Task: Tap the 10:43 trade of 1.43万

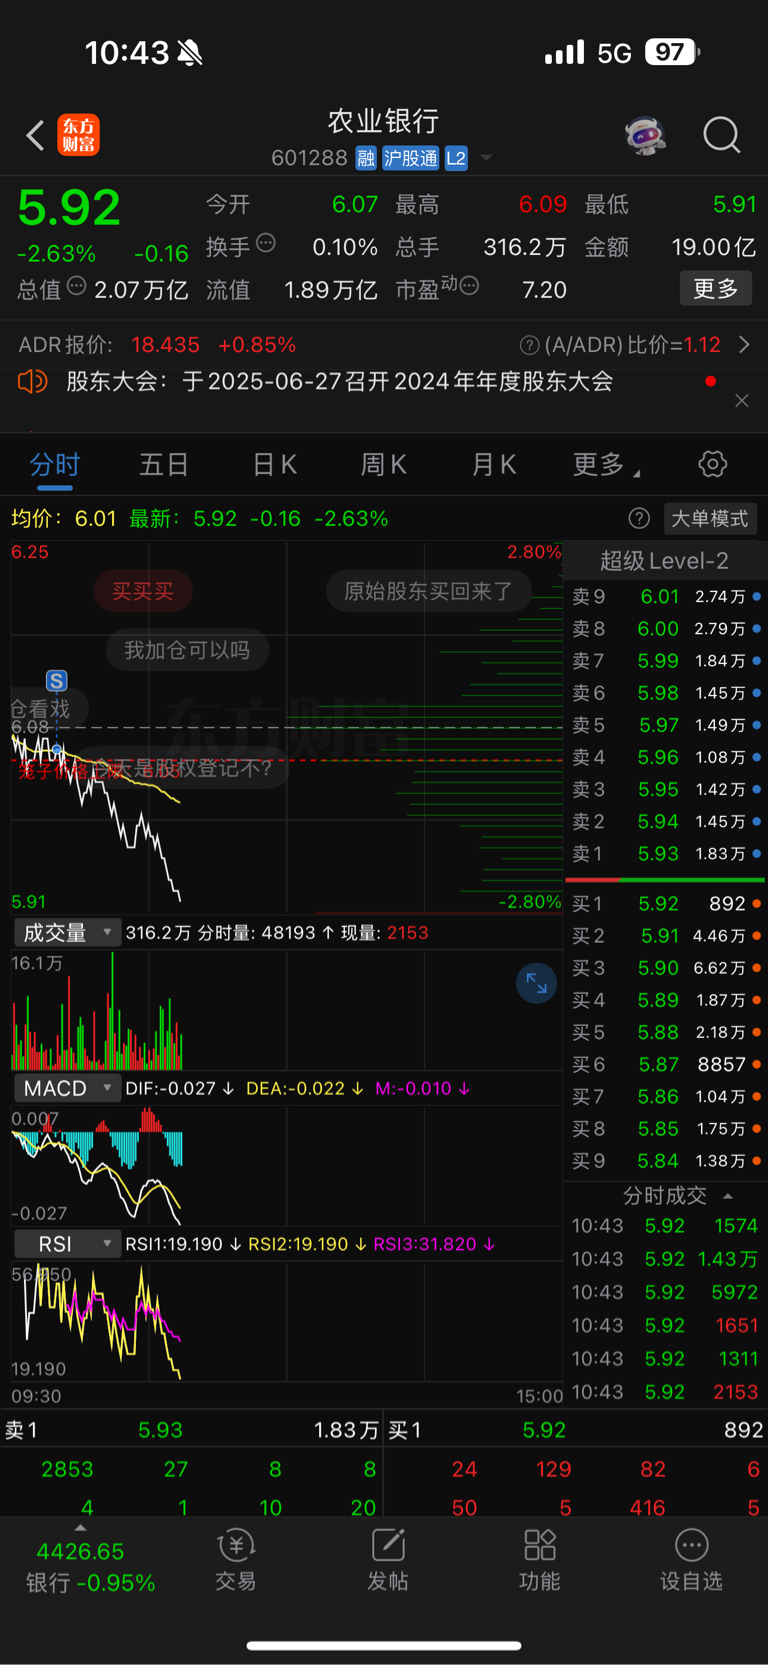Action: (665, 1259)
